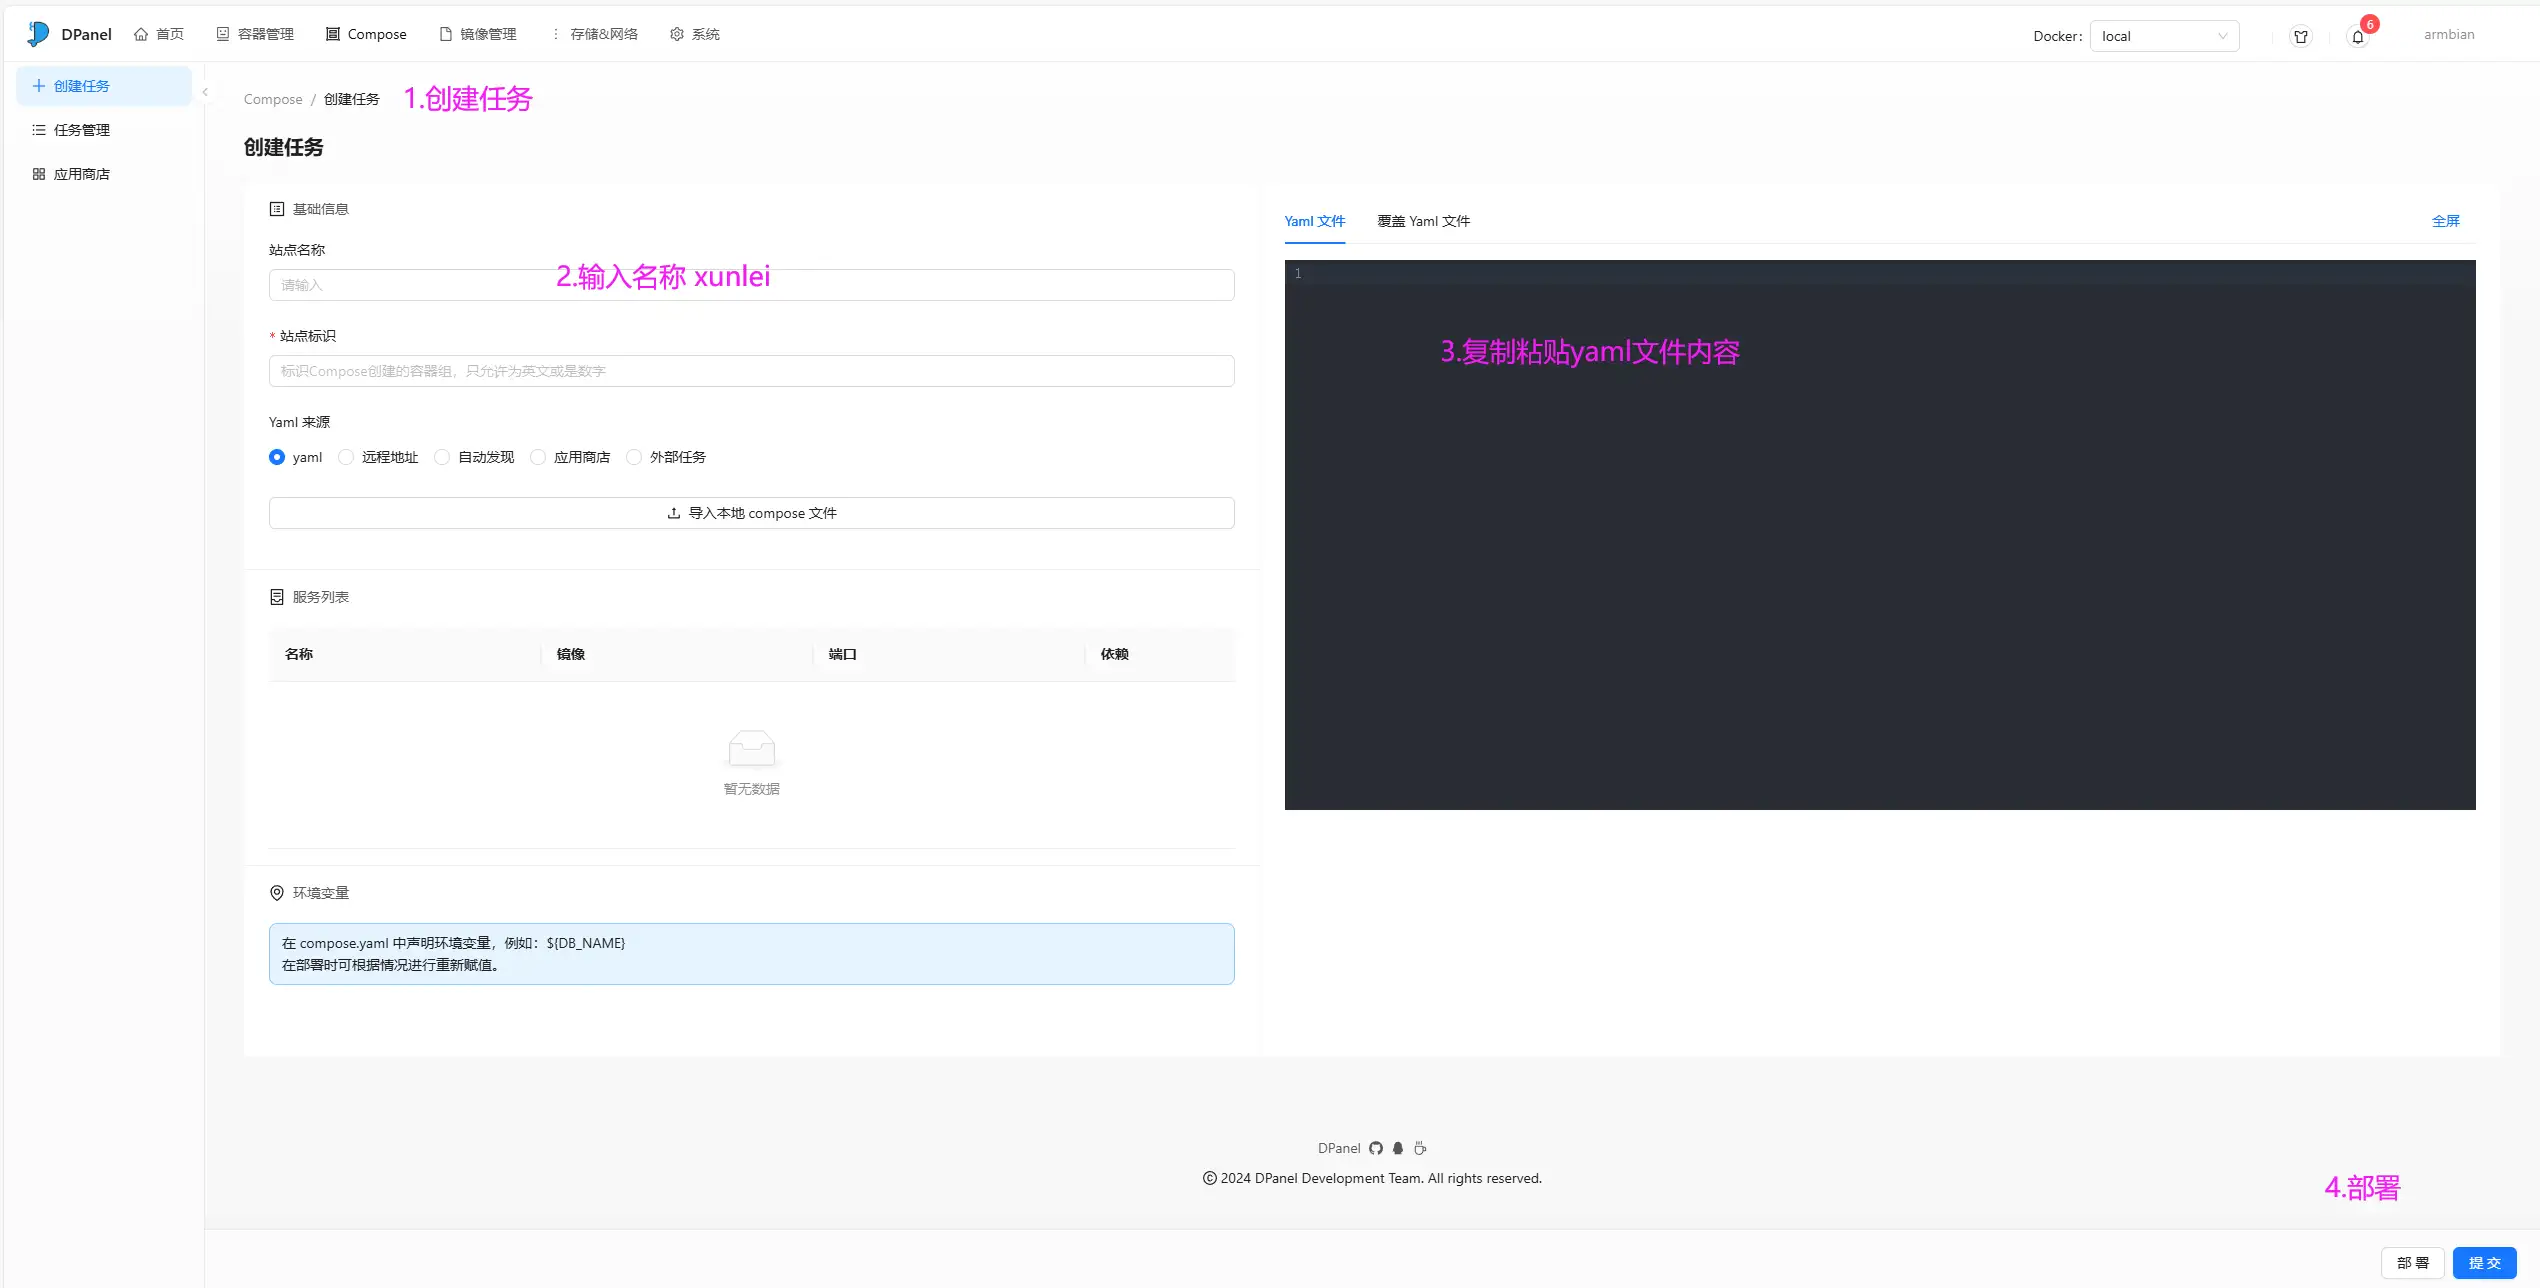
Task: Click the 部署 button
Action: pyautogui.click(x=2413, y=1262)
